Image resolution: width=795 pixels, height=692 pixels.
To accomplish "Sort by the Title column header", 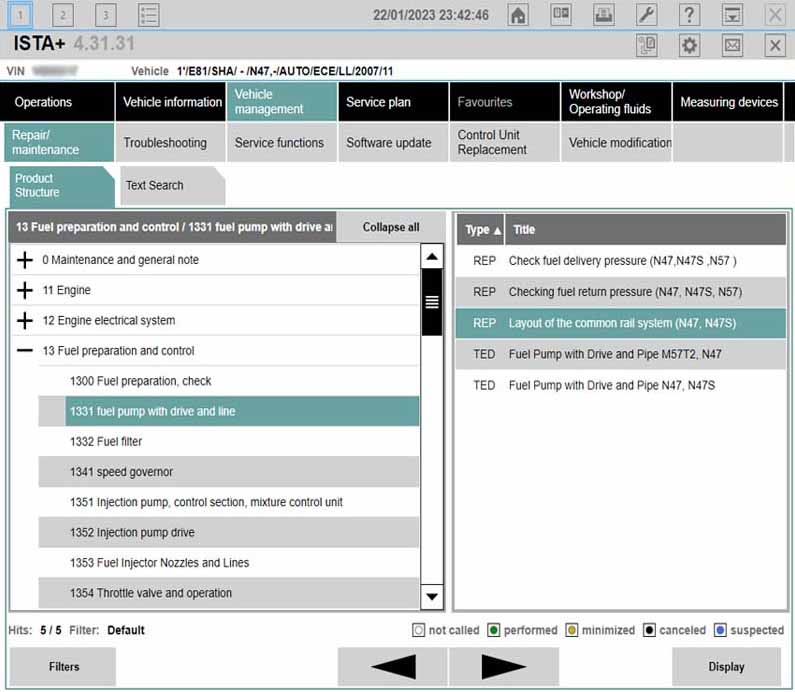I will tap(645, 230).
